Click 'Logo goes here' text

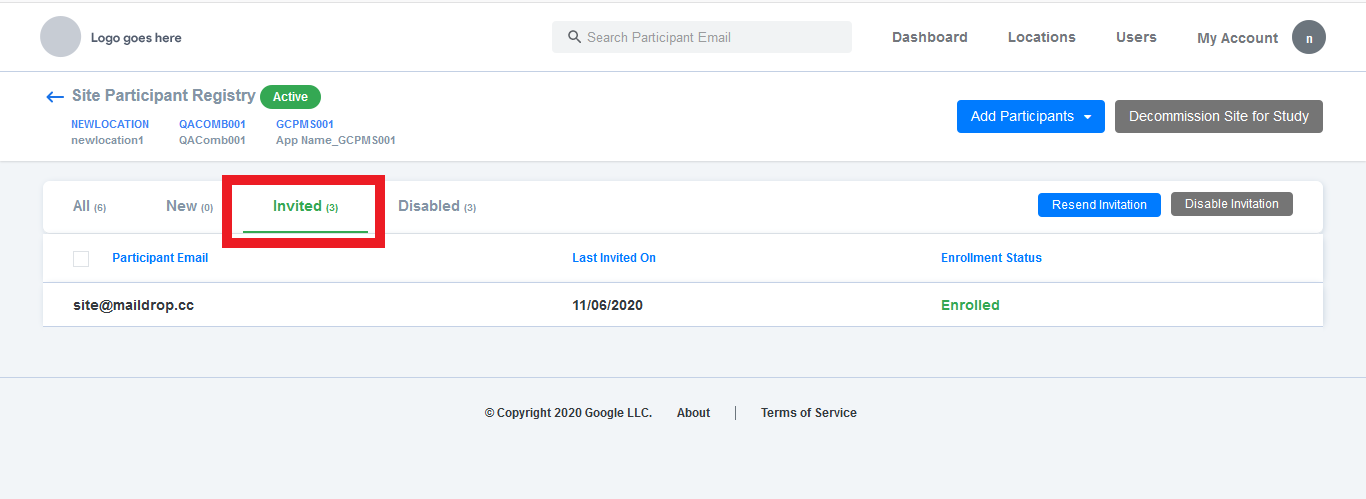(136, 38)
